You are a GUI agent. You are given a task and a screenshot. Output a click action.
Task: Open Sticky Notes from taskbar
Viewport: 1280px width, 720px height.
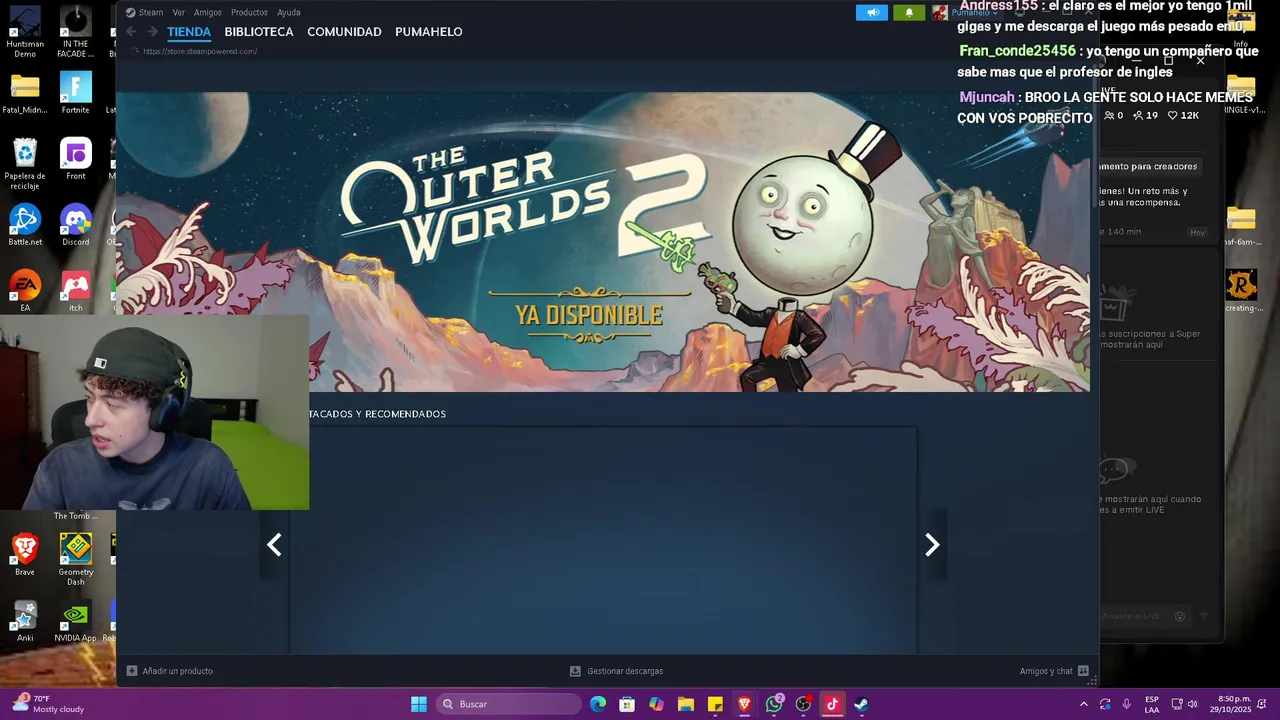[715, 704]
